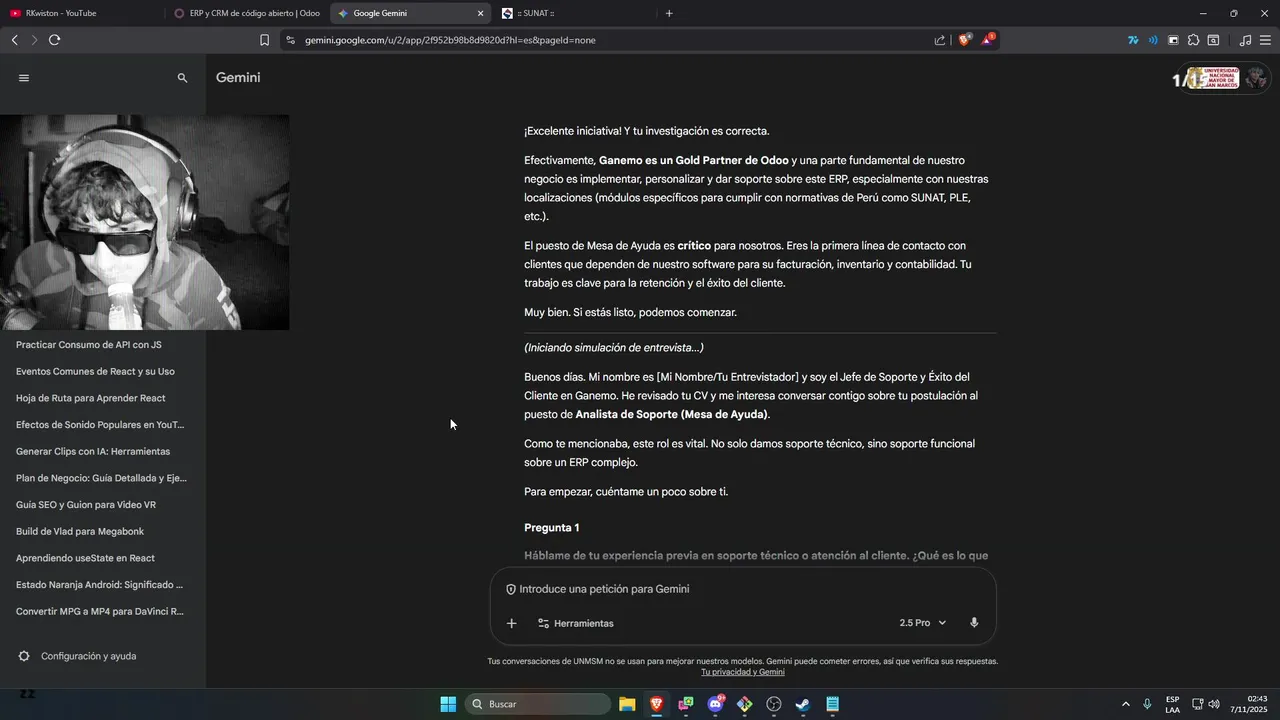Open the 2.5 Pro model selector dropdown

coord(922,623)
